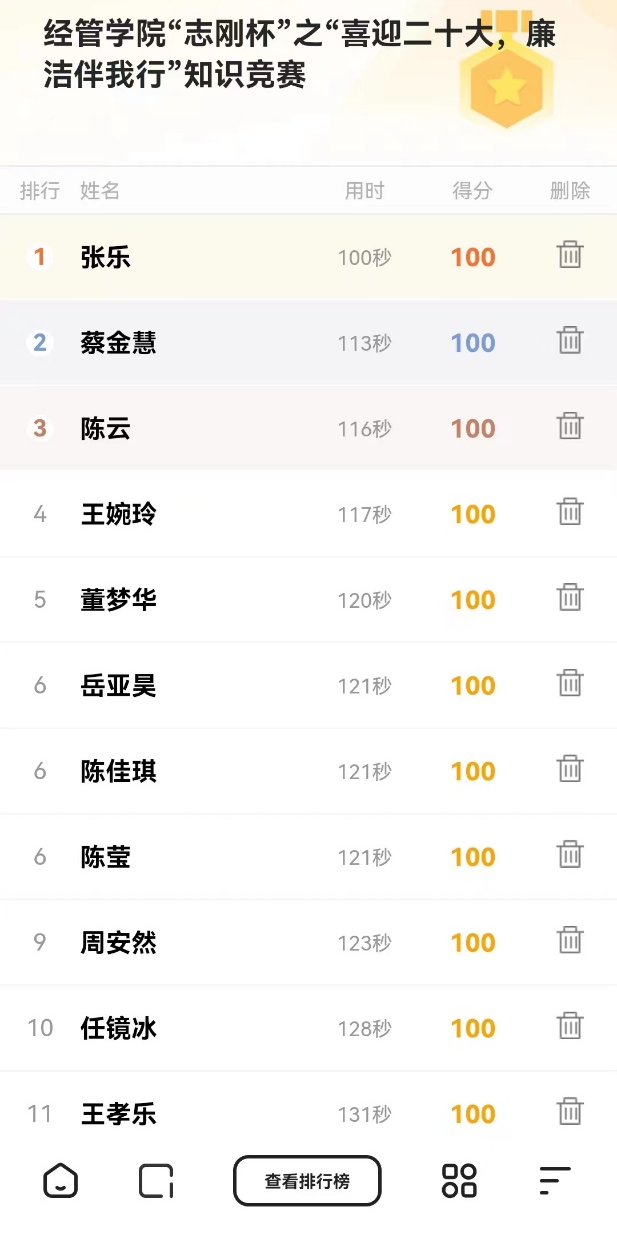Delete 陈莹's ranking record
This screenshot has width=617, height=1234.
570,856
